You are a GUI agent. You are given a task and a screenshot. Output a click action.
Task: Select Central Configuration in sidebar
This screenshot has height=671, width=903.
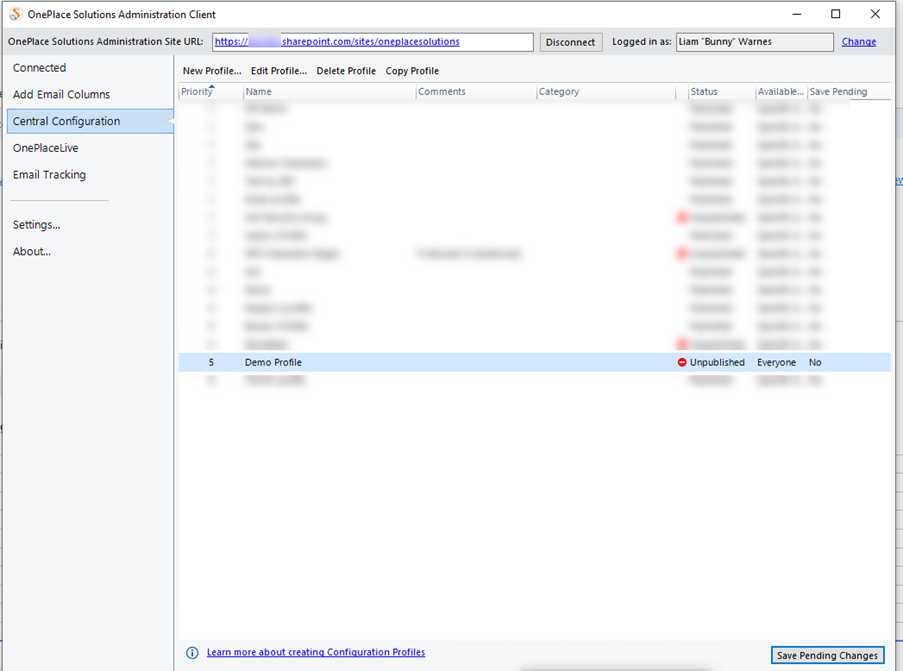click(x=90, y=122)
